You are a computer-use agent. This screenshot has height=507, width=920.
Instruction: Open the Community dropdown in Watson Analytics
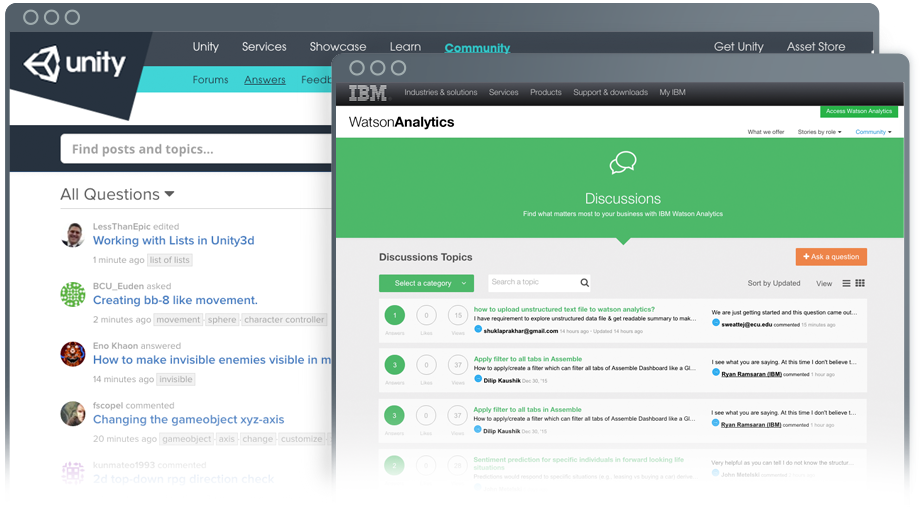(x=873, y=132)
